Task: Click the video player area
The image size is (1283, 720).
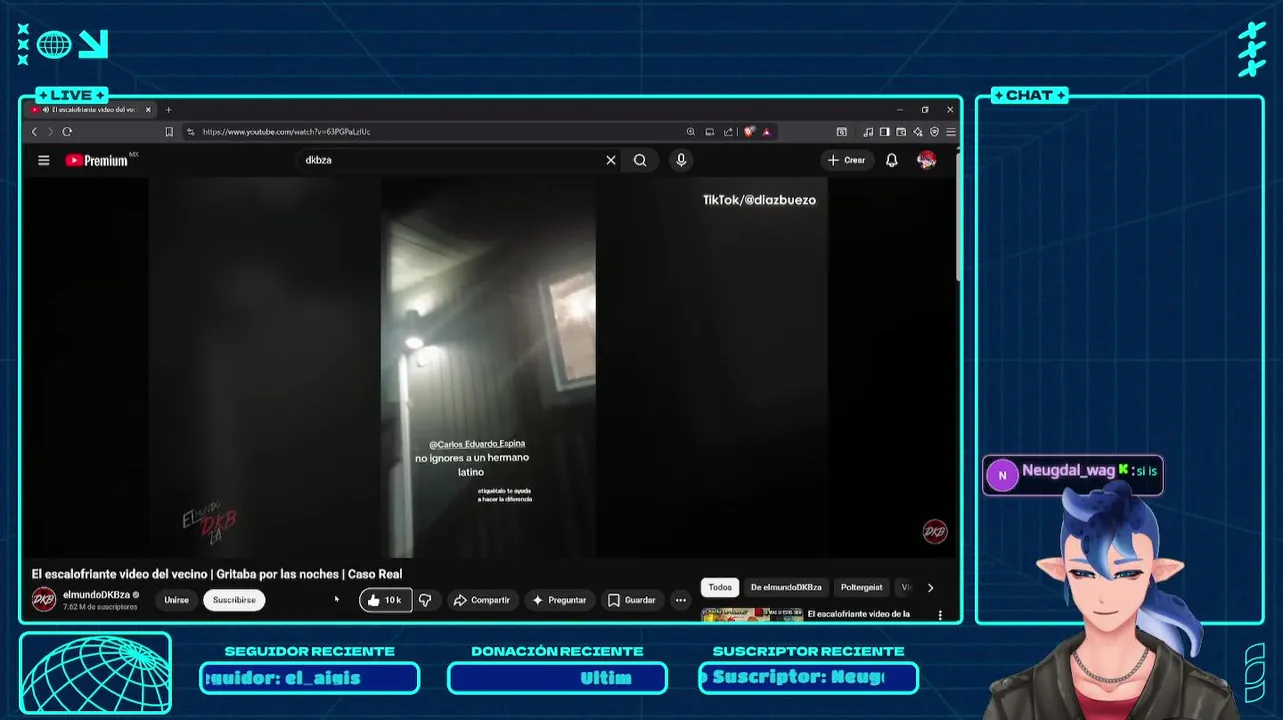Action: click(489, 368)
